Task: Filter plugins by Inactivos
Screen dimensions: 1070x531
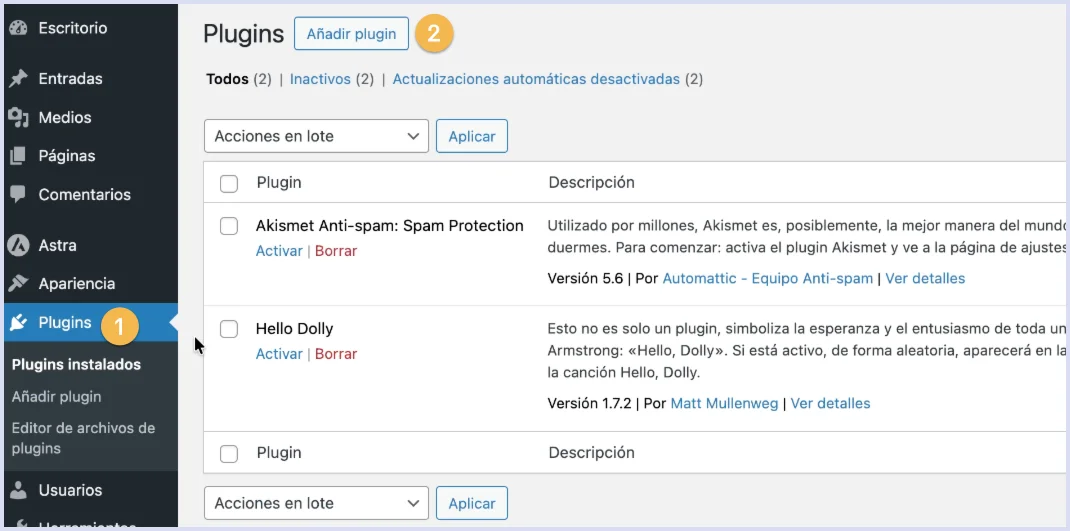Action: pyautogui.click(x=320, y=79)
